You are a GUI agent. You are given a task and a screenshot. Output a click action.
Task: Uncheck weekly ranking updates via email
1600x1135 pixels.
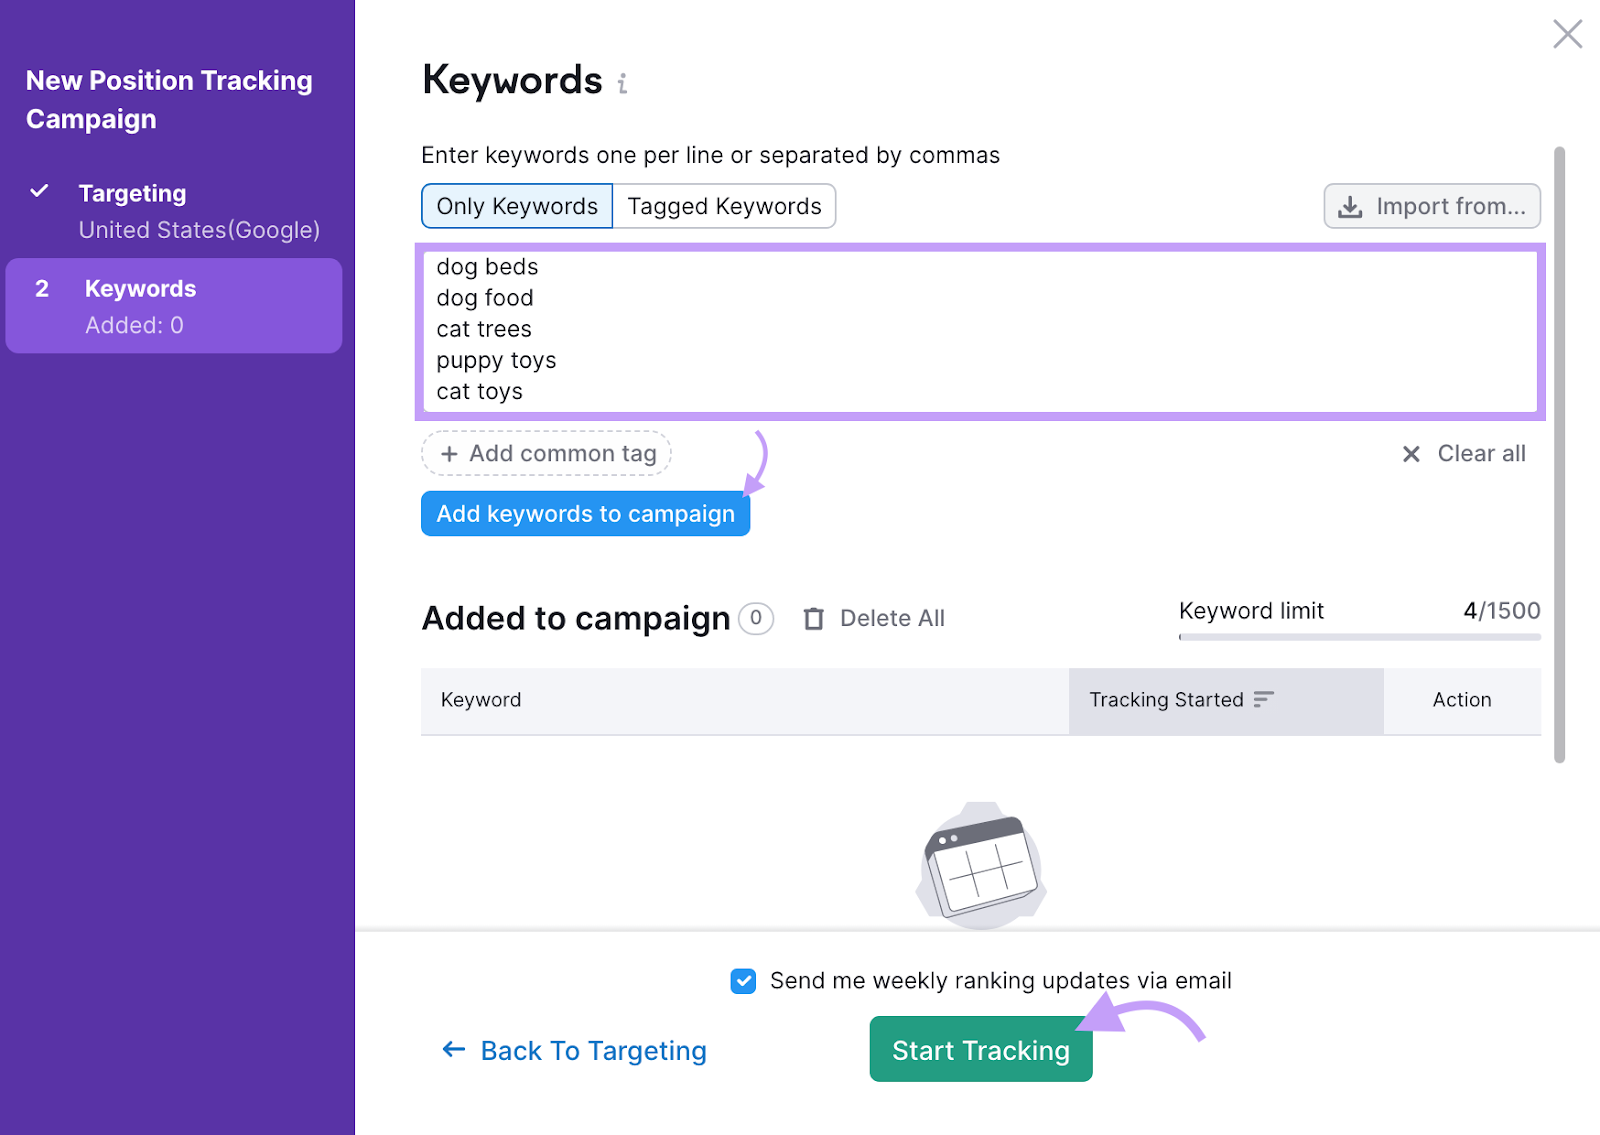pos(742,981)
